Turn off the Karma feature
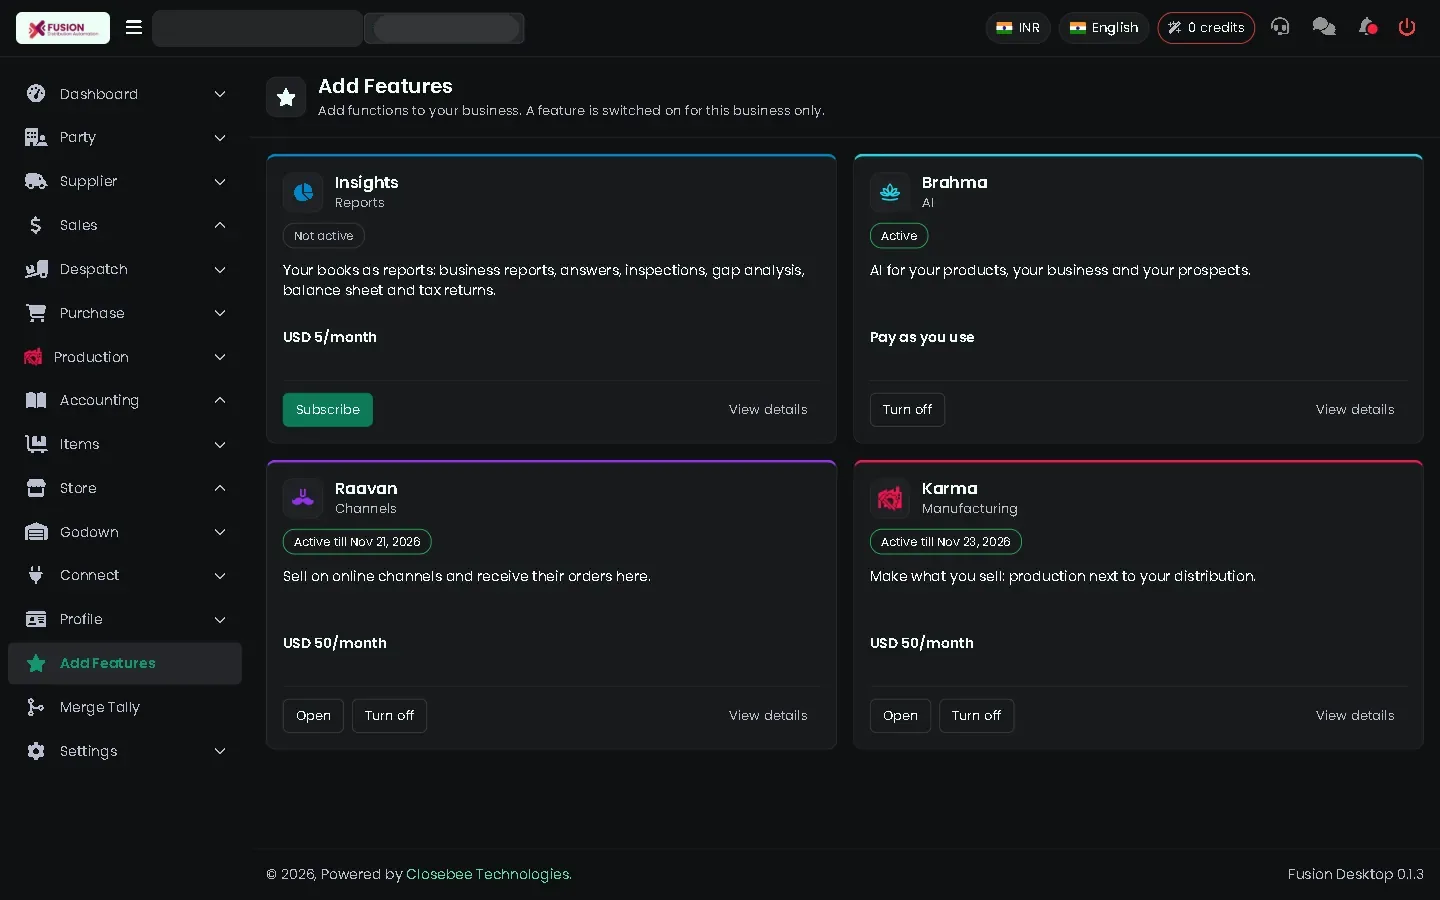 coord(976,716)
